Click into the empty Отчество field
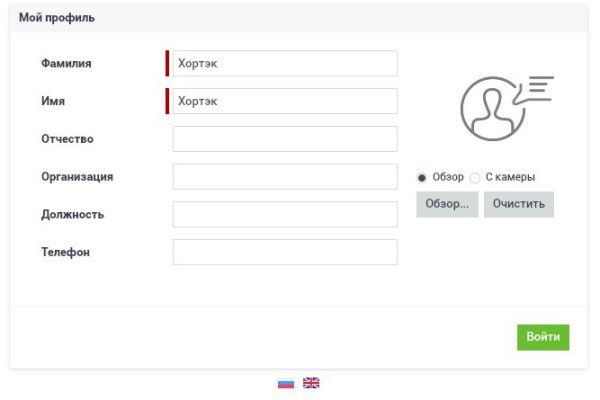The width and height of the screenshot is (600, 400). click(285, 139)
